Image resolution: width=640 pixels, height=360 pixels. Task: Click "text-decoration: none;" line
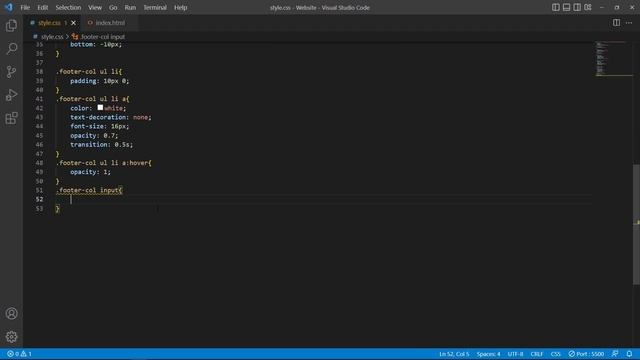click(111, 117)
